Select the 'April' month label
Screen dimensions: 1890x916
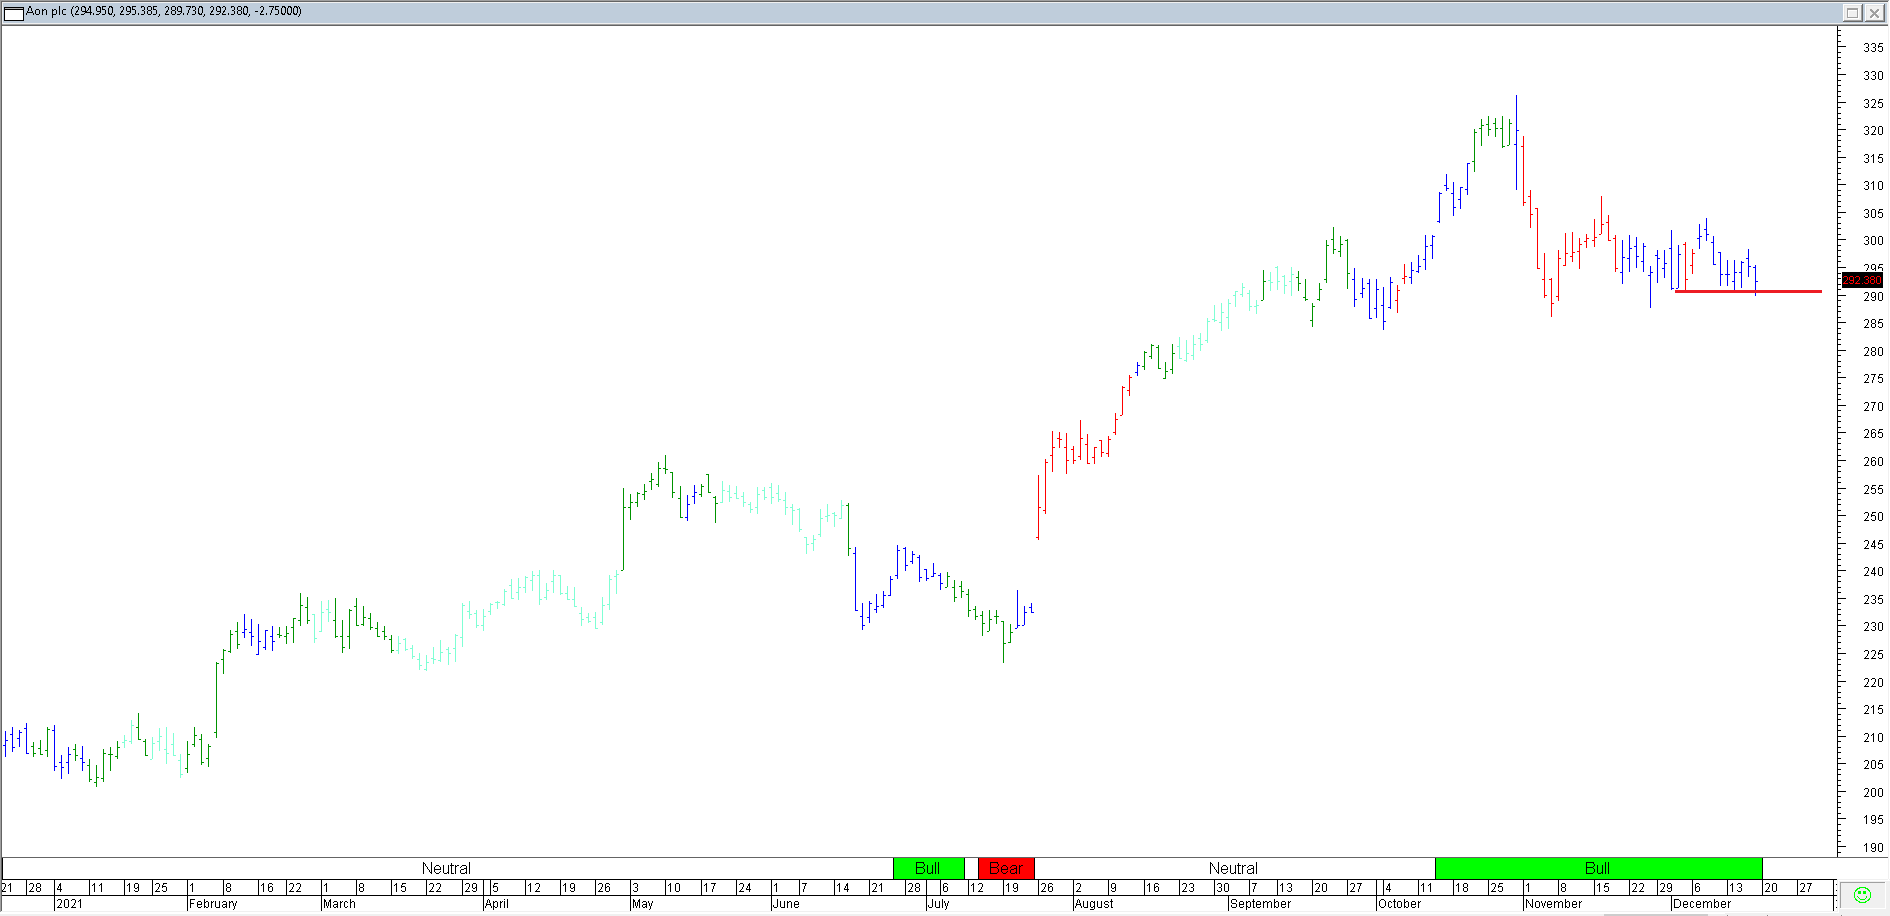pos(497,904)
